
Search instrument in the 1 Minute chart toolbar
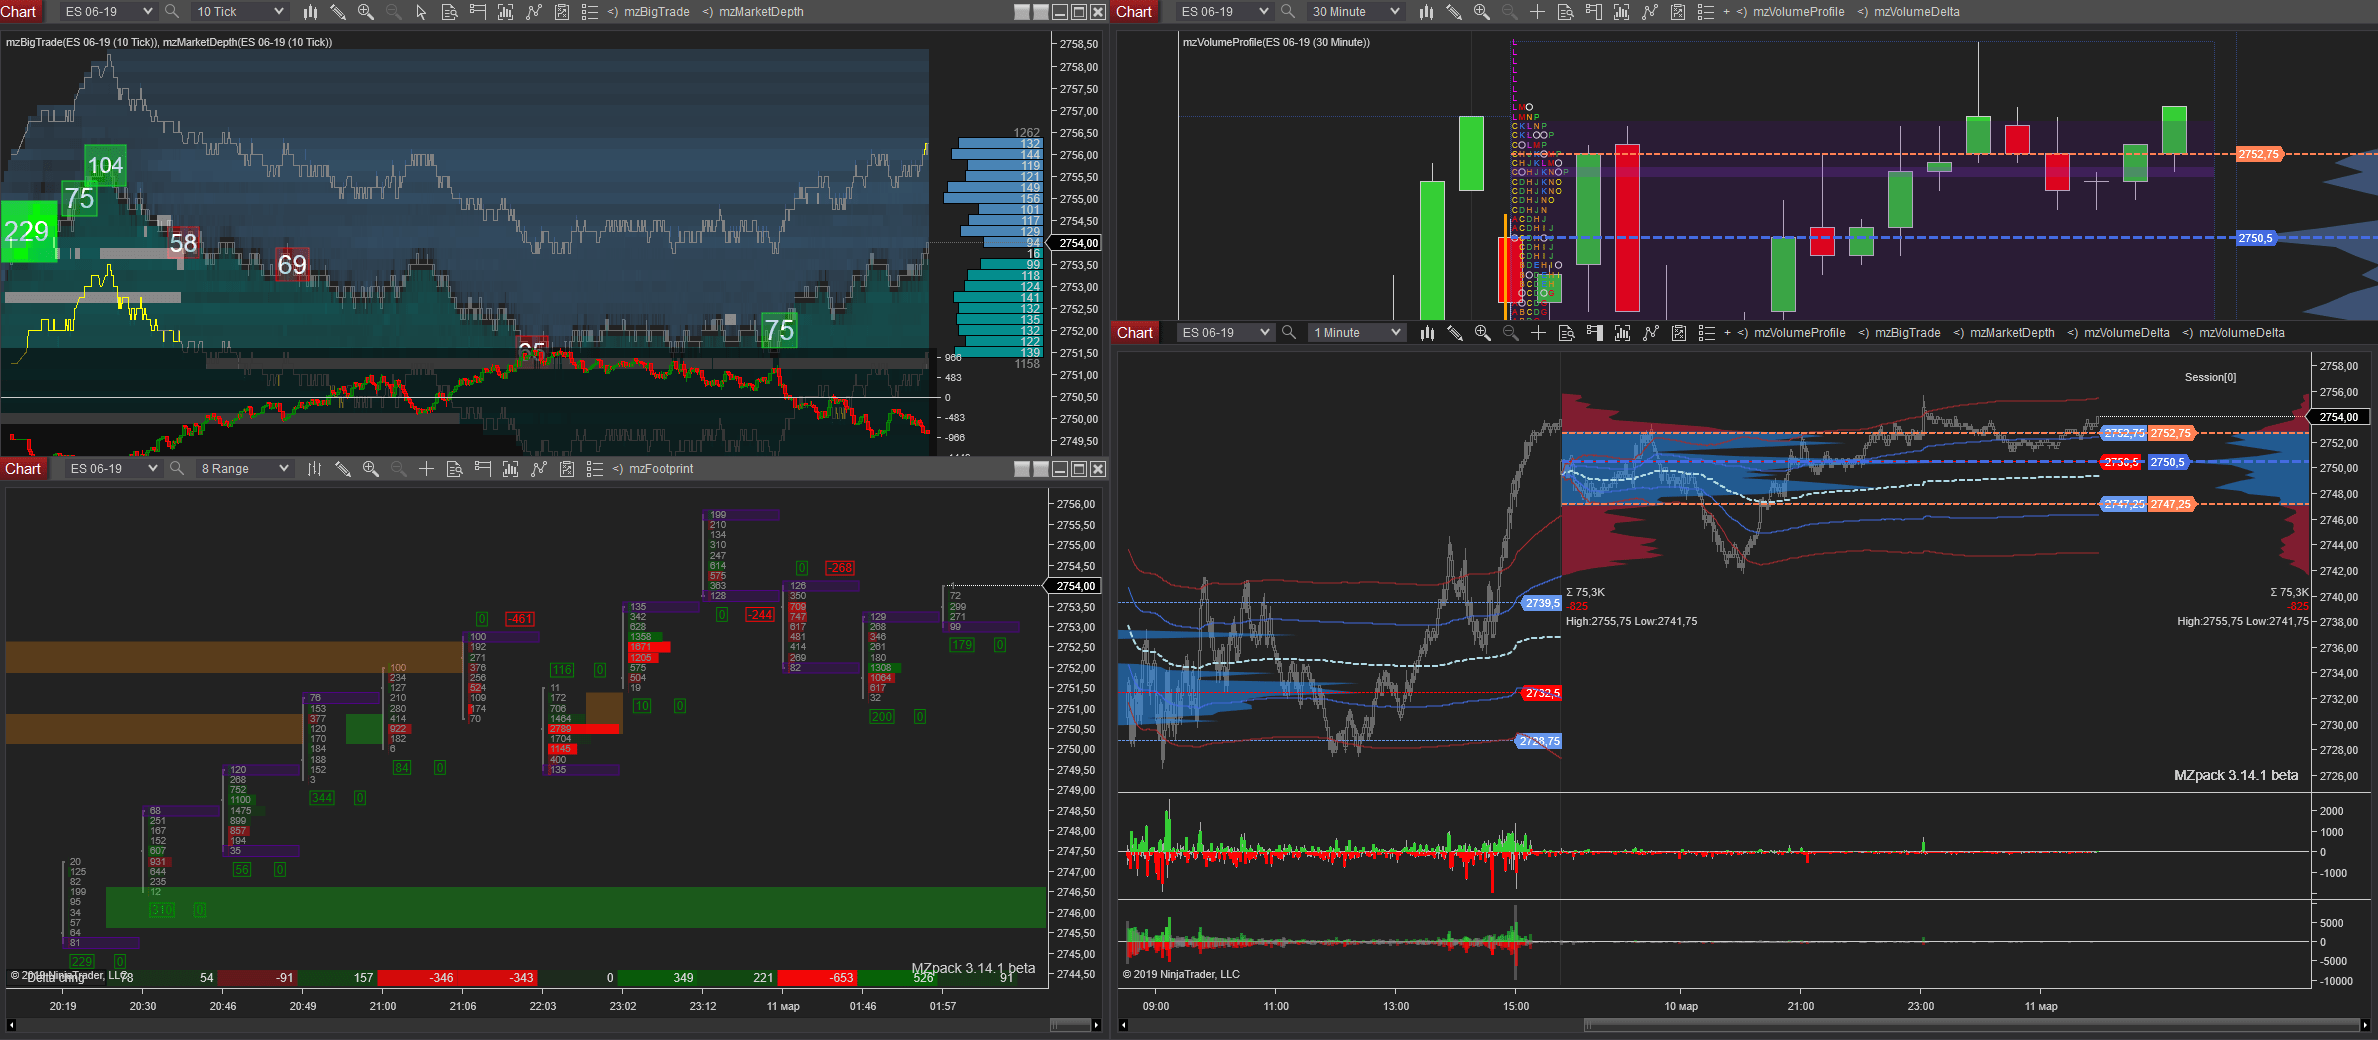1289,333
